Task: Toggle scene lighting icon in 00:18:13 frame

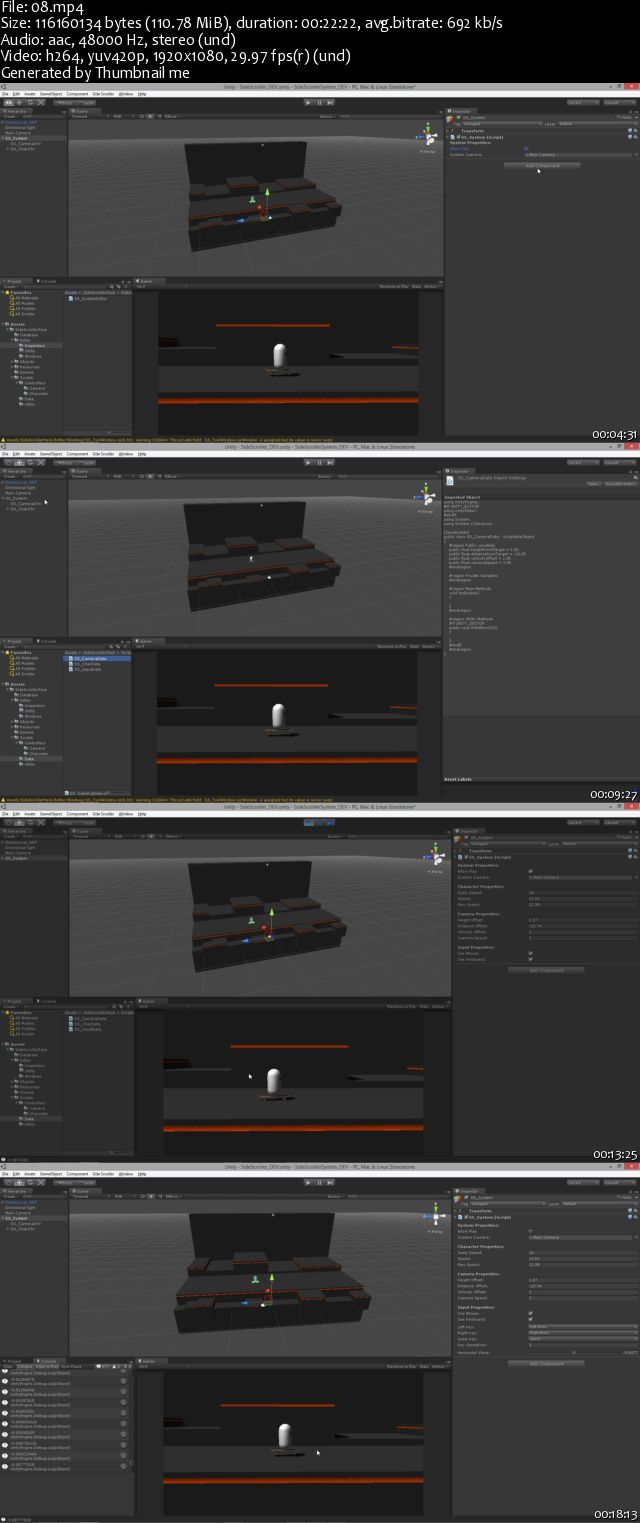Action: (149, 1196)
